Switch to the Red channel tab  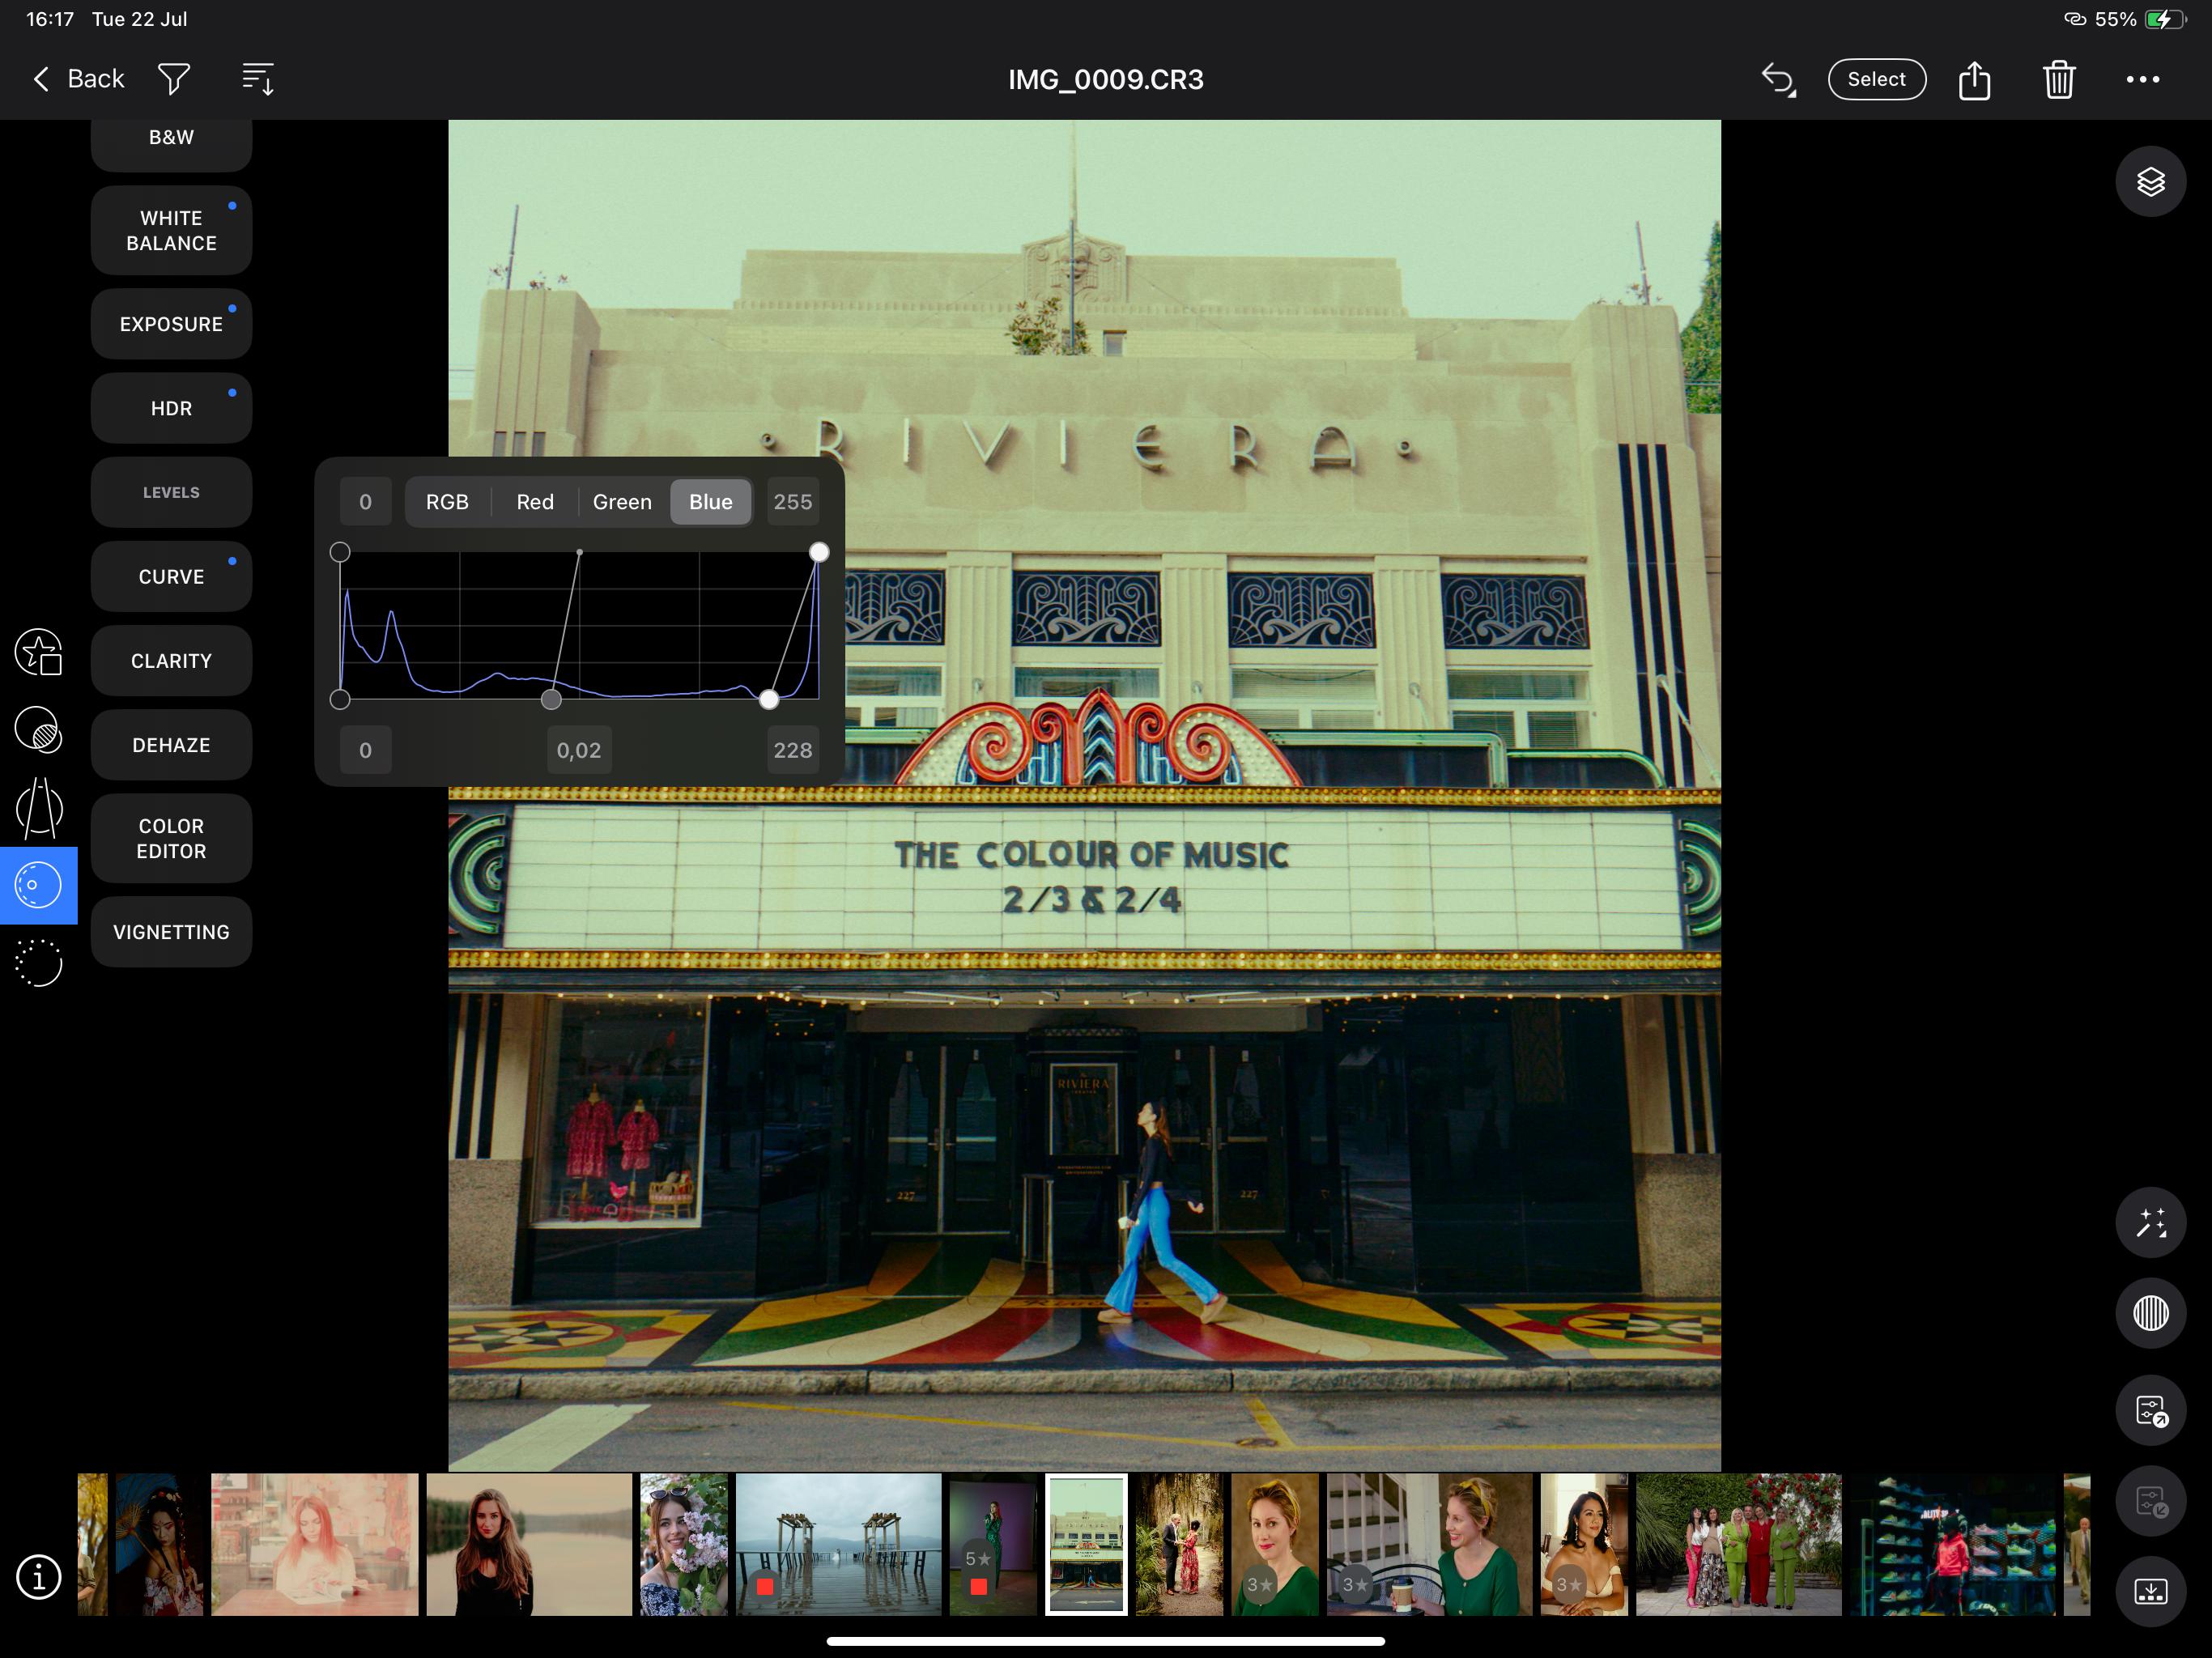535,502
